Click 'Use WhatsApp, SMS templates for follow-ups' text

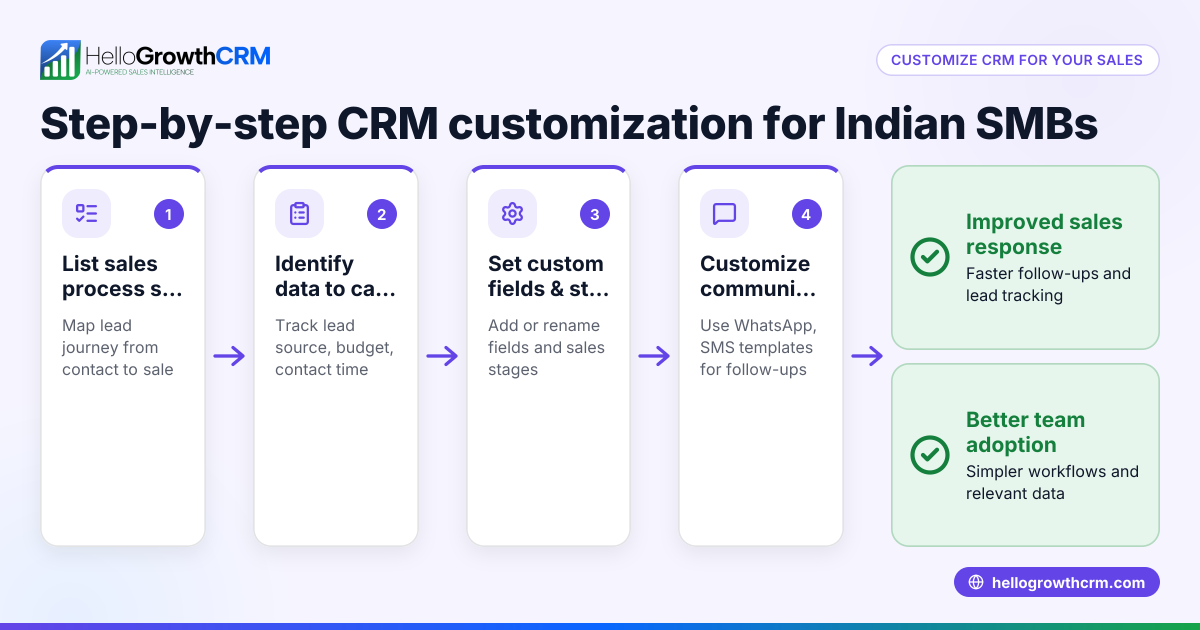[759, 347]
